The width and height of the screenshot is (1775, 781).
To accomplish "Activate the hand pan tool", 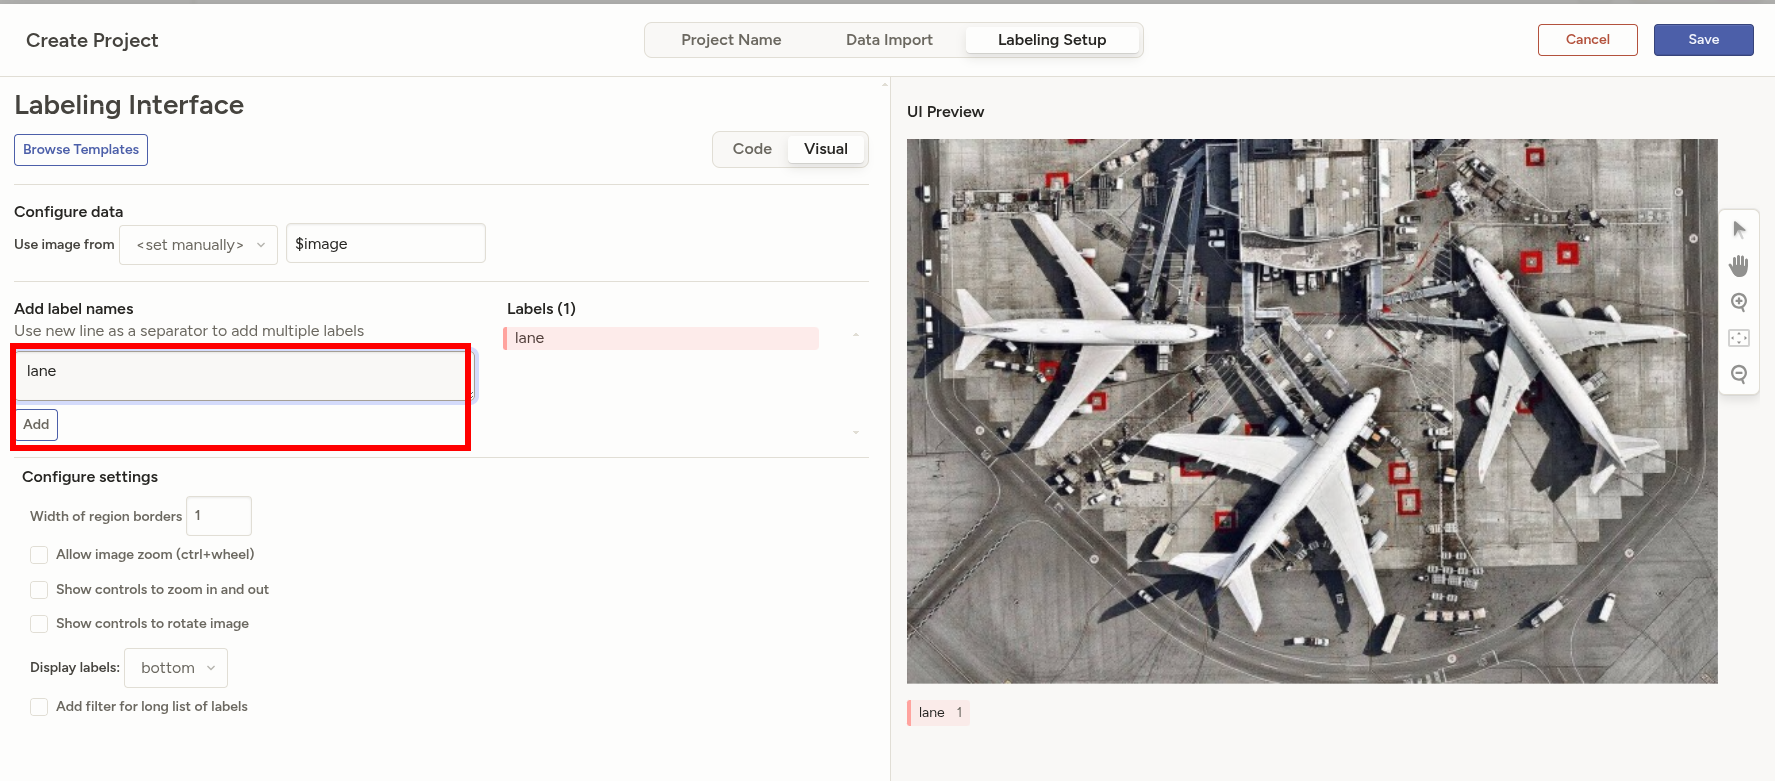I will [1739, 265].
